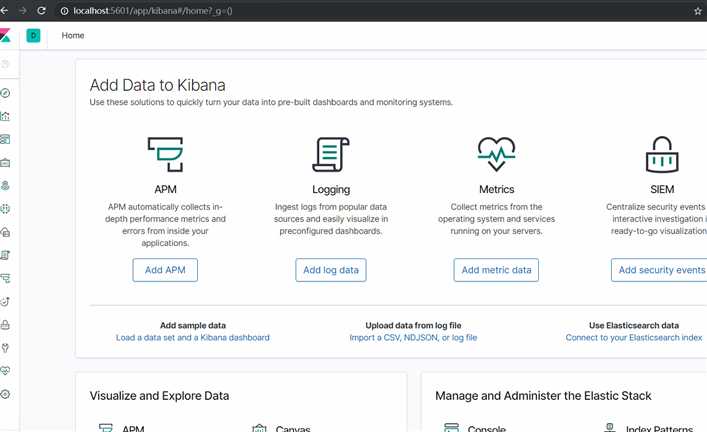Click the Kibana logo in the header
Screen dimensions: 707x432
[x=5, y=35]
